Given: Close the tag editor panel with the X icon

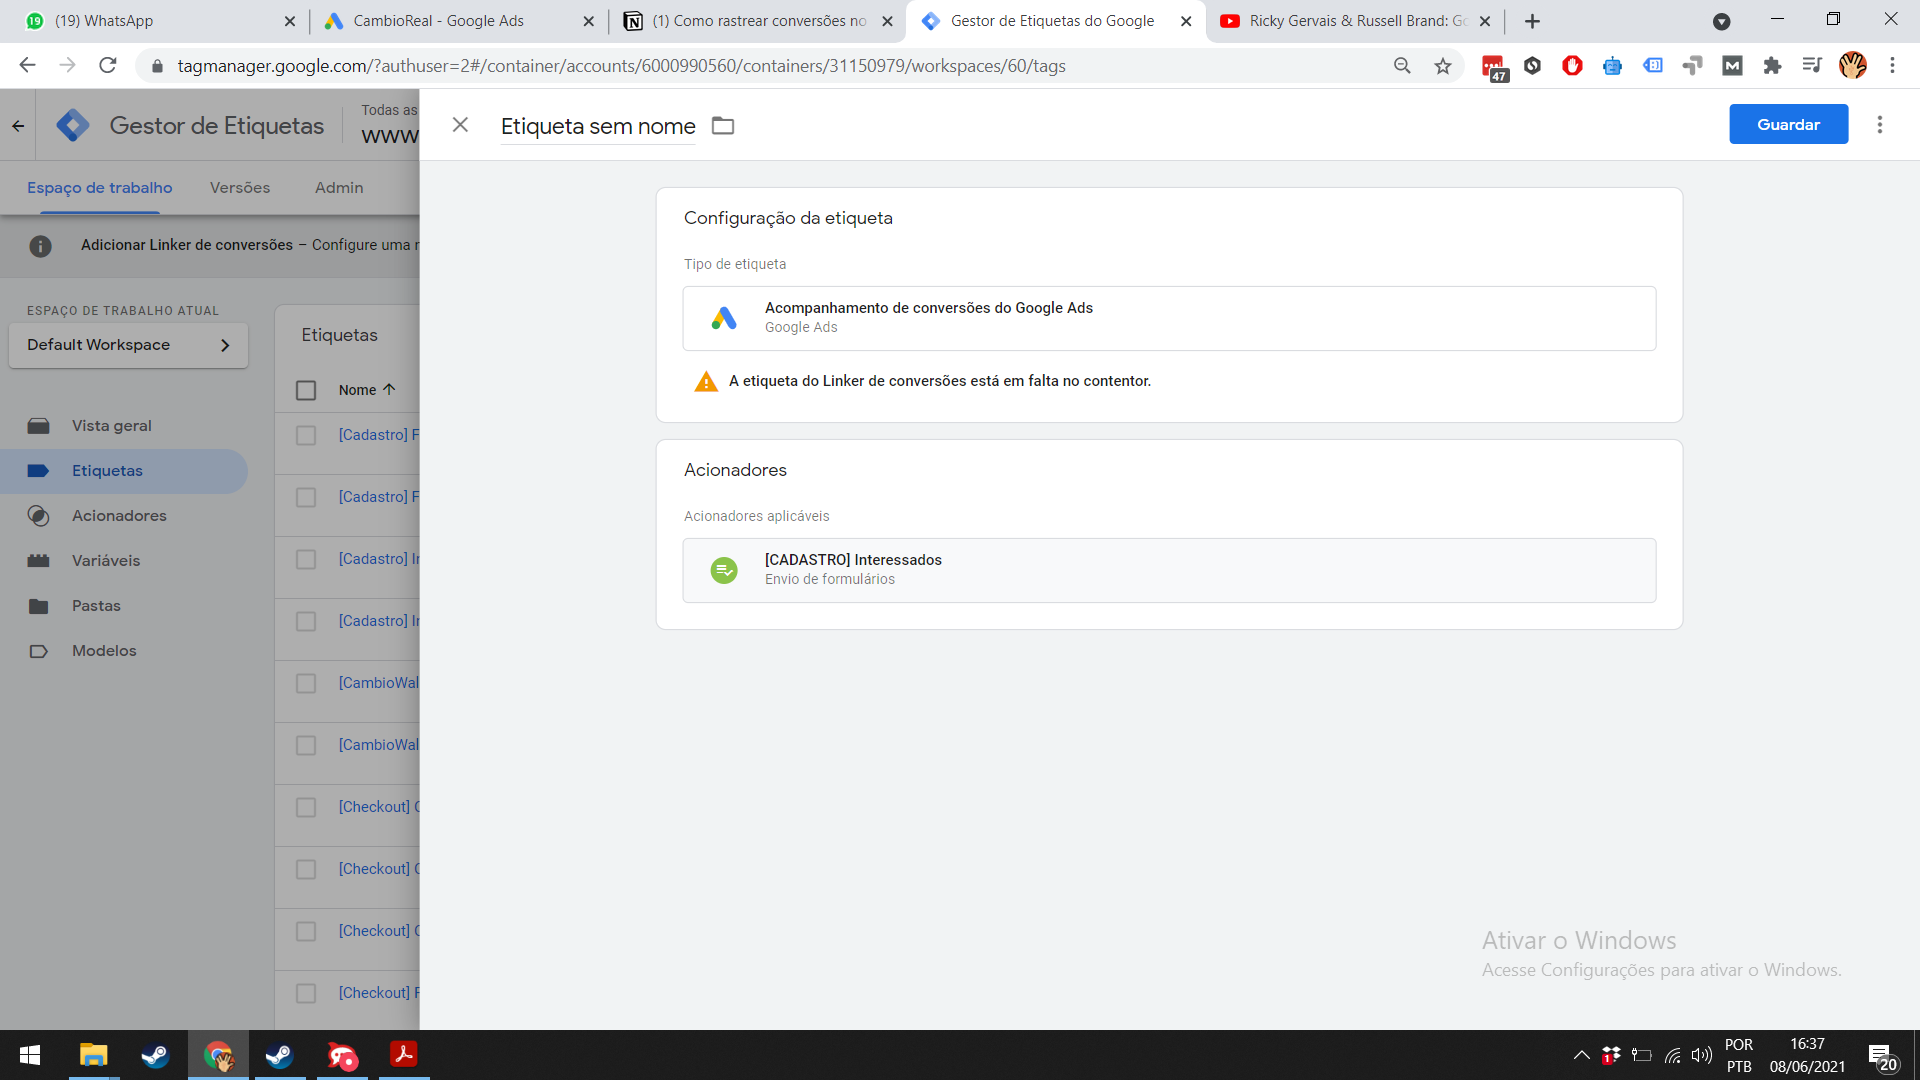Looking at the screenshot, I should coord(460,125).
